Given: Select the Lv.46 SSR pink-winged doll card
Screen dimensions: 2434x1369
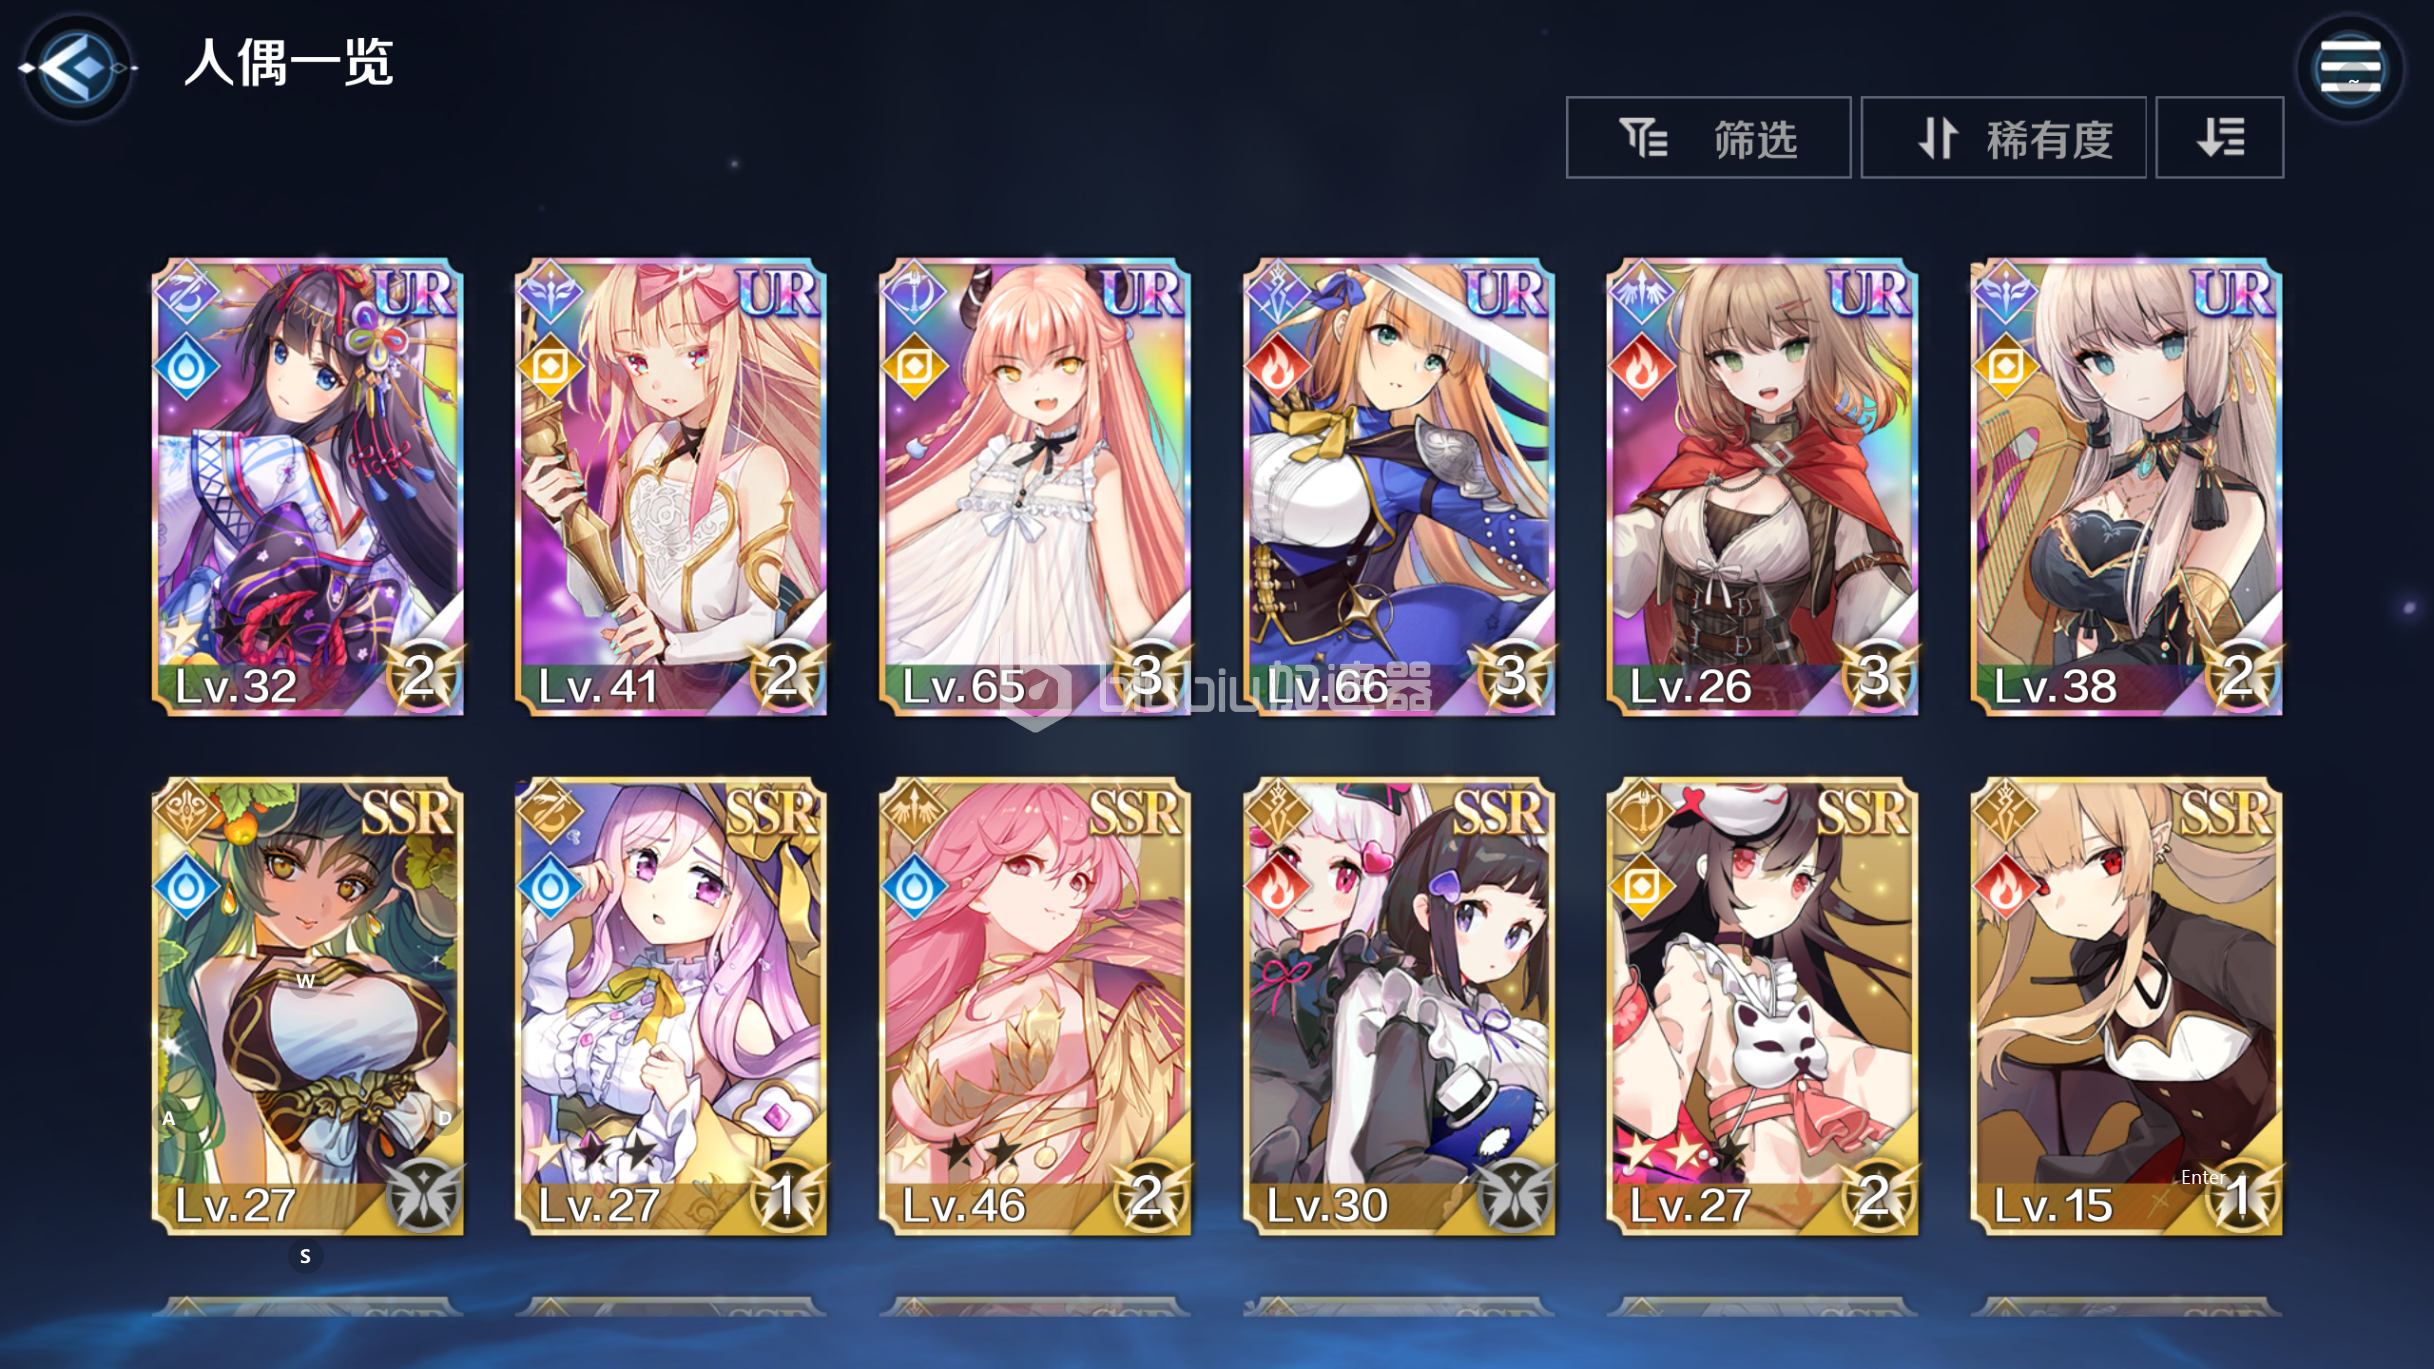Looking at the screenshot, I should pyautogui.click(x=1035, y=1007).
